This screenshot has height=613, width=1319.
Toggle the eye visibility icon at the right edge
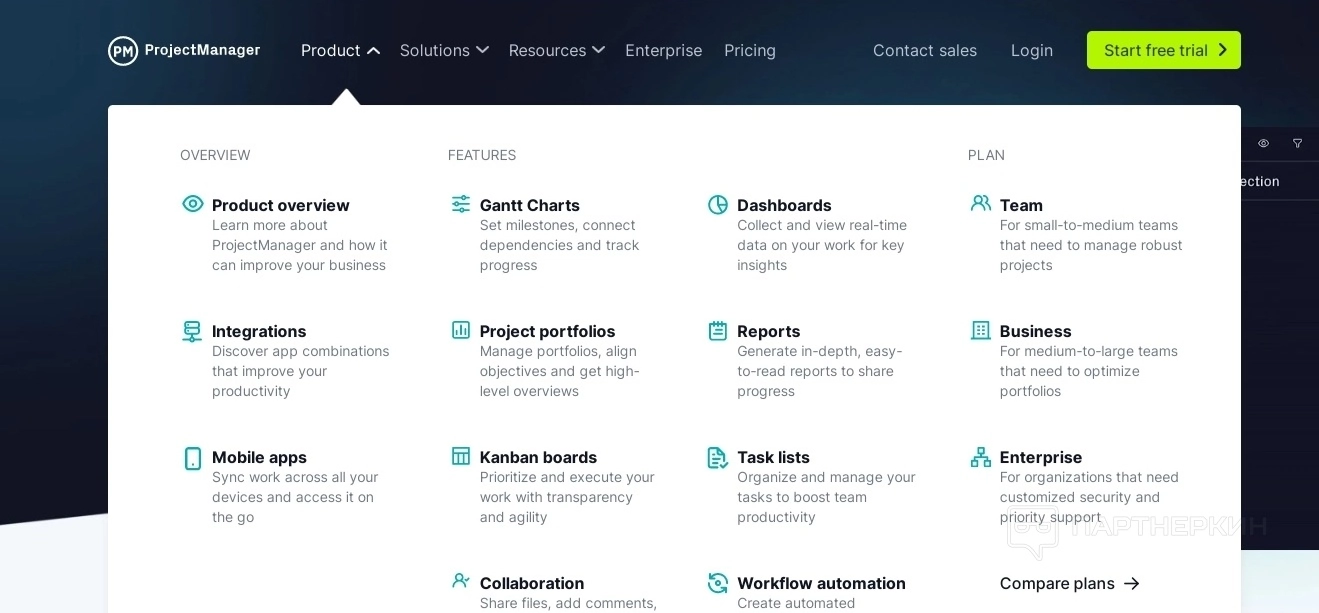click(x=1263, y=144)
